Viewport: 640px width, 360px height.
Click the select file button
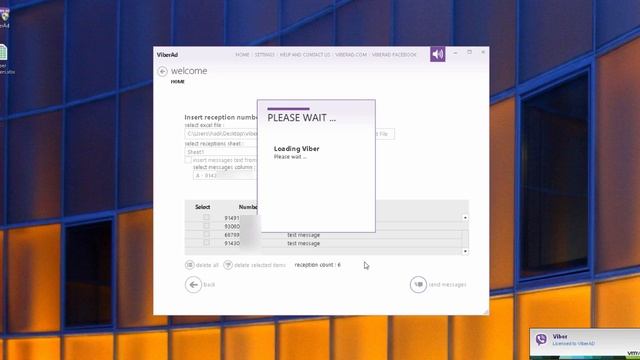coord(385,134)
